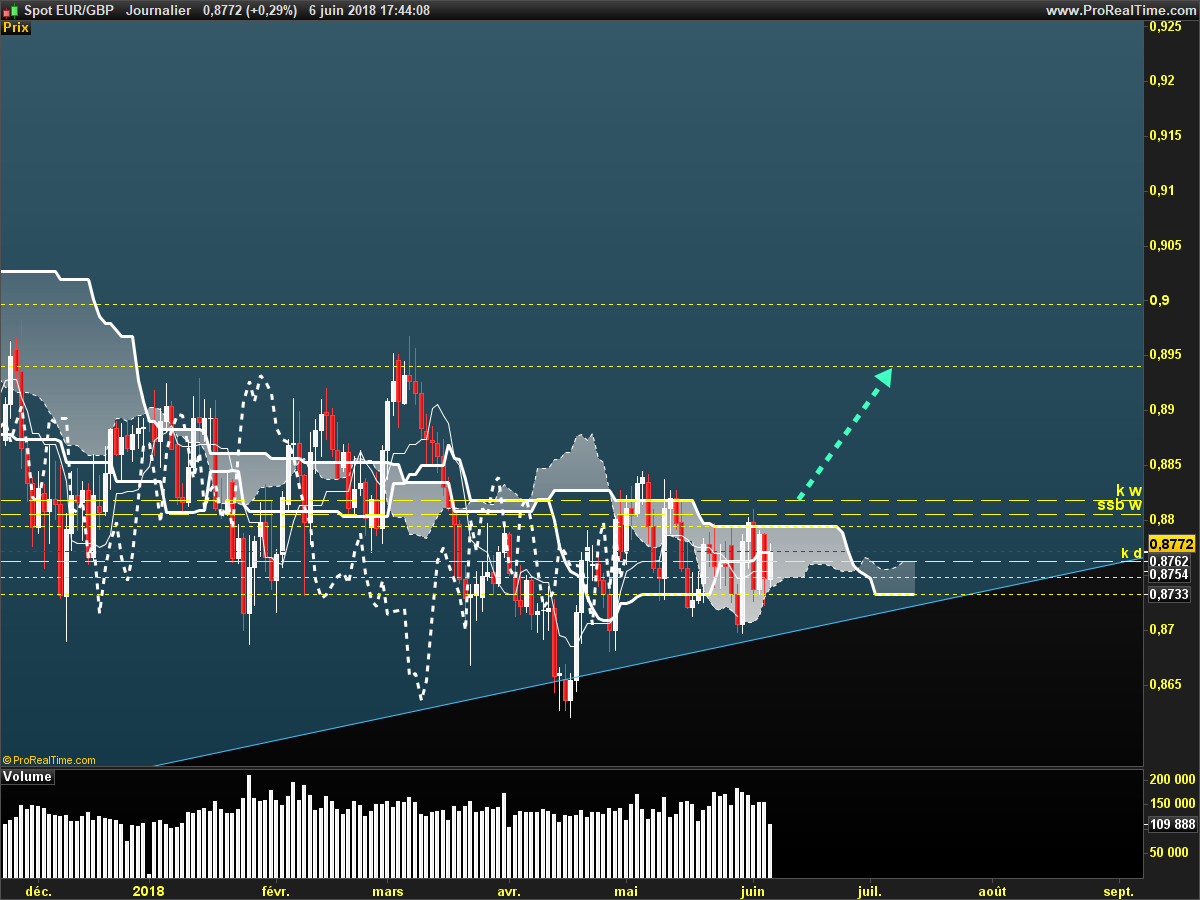Click the "k d" level label
The height and width of the screenshot is (900, 1200).
1131,553
